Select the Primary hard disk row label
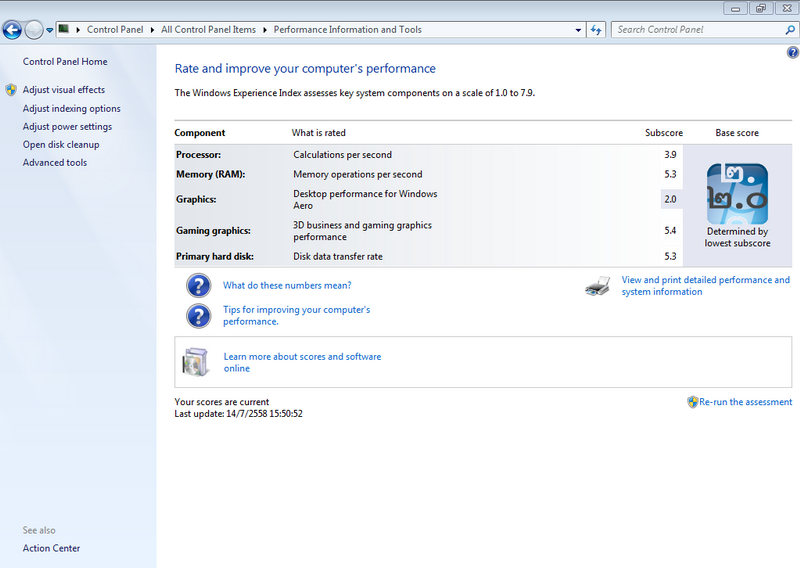 pos(215,257)
